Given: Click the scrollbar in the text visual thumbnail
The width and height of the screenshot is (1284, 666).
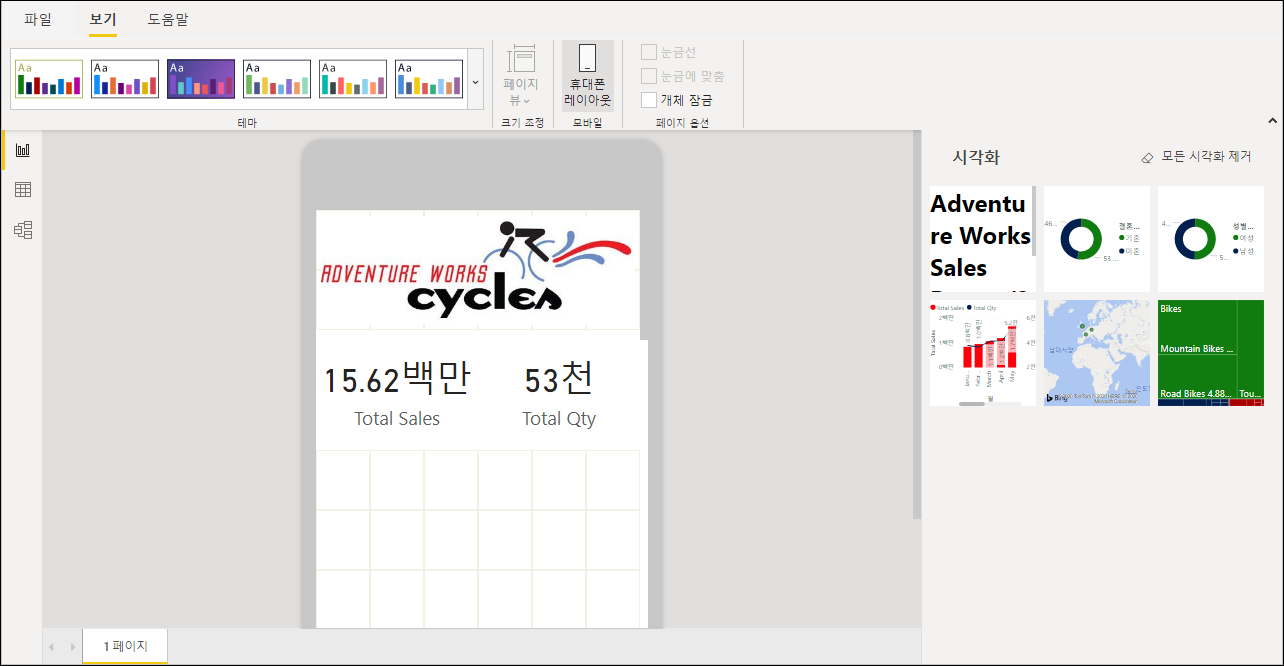Looking at the screenshot, I should coord(1034,222).
